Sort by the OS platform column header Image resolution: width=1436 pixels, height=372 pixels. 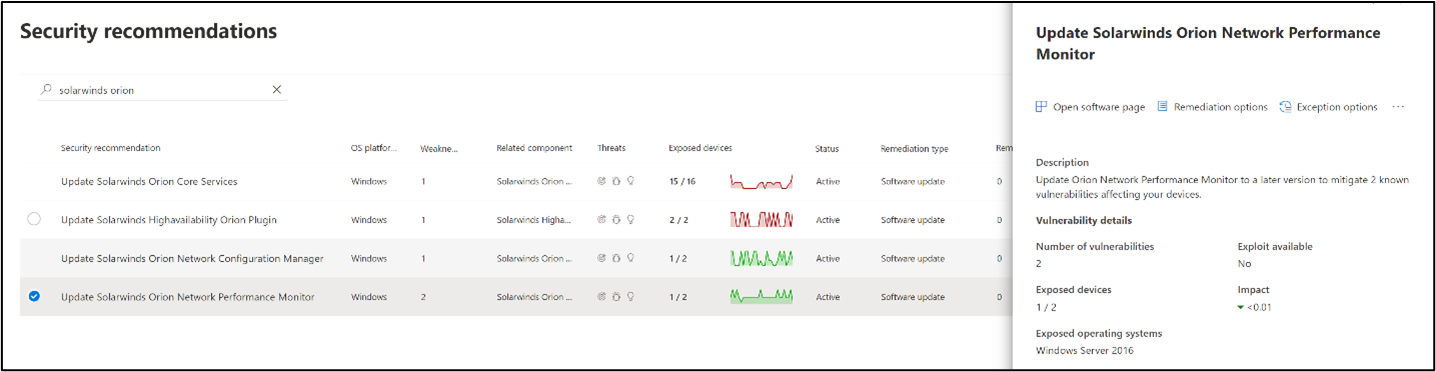[374, 148]
